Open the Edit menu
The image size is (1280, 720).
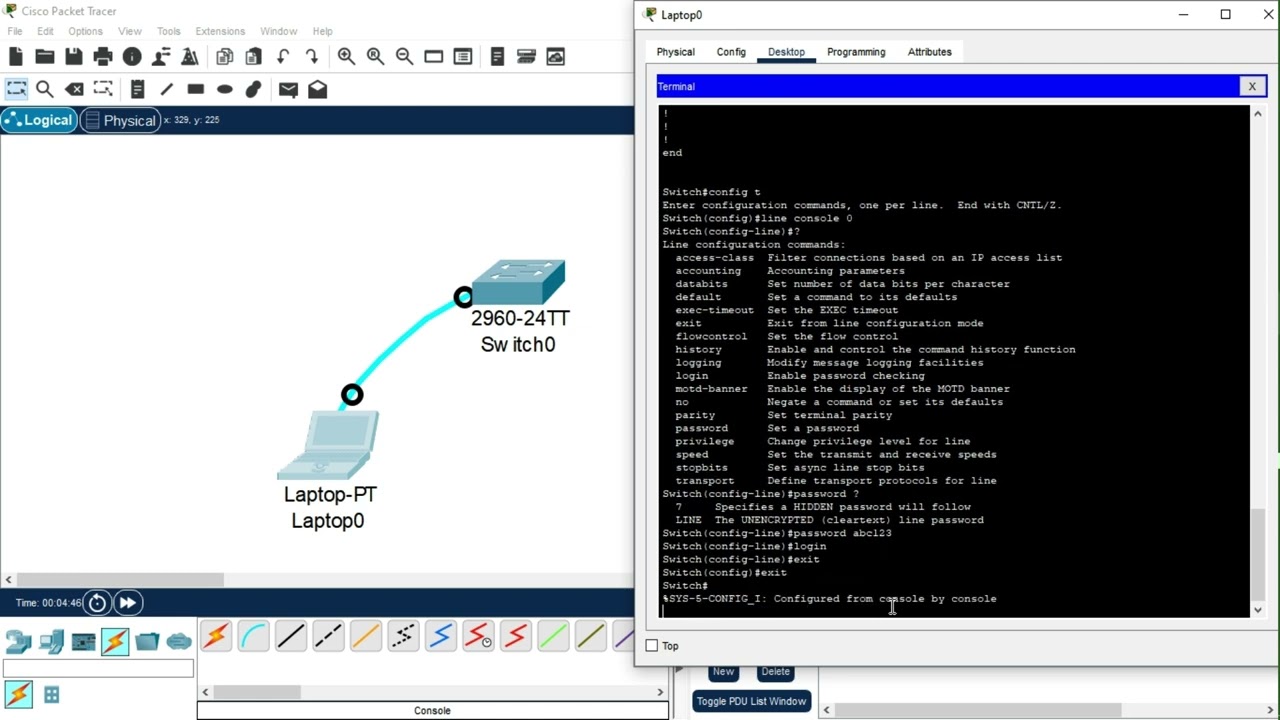coord(45,31)
